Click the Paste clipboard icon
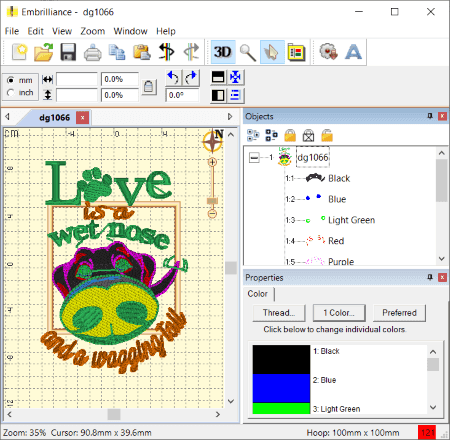The image size is (450, 440). [142, 52]
